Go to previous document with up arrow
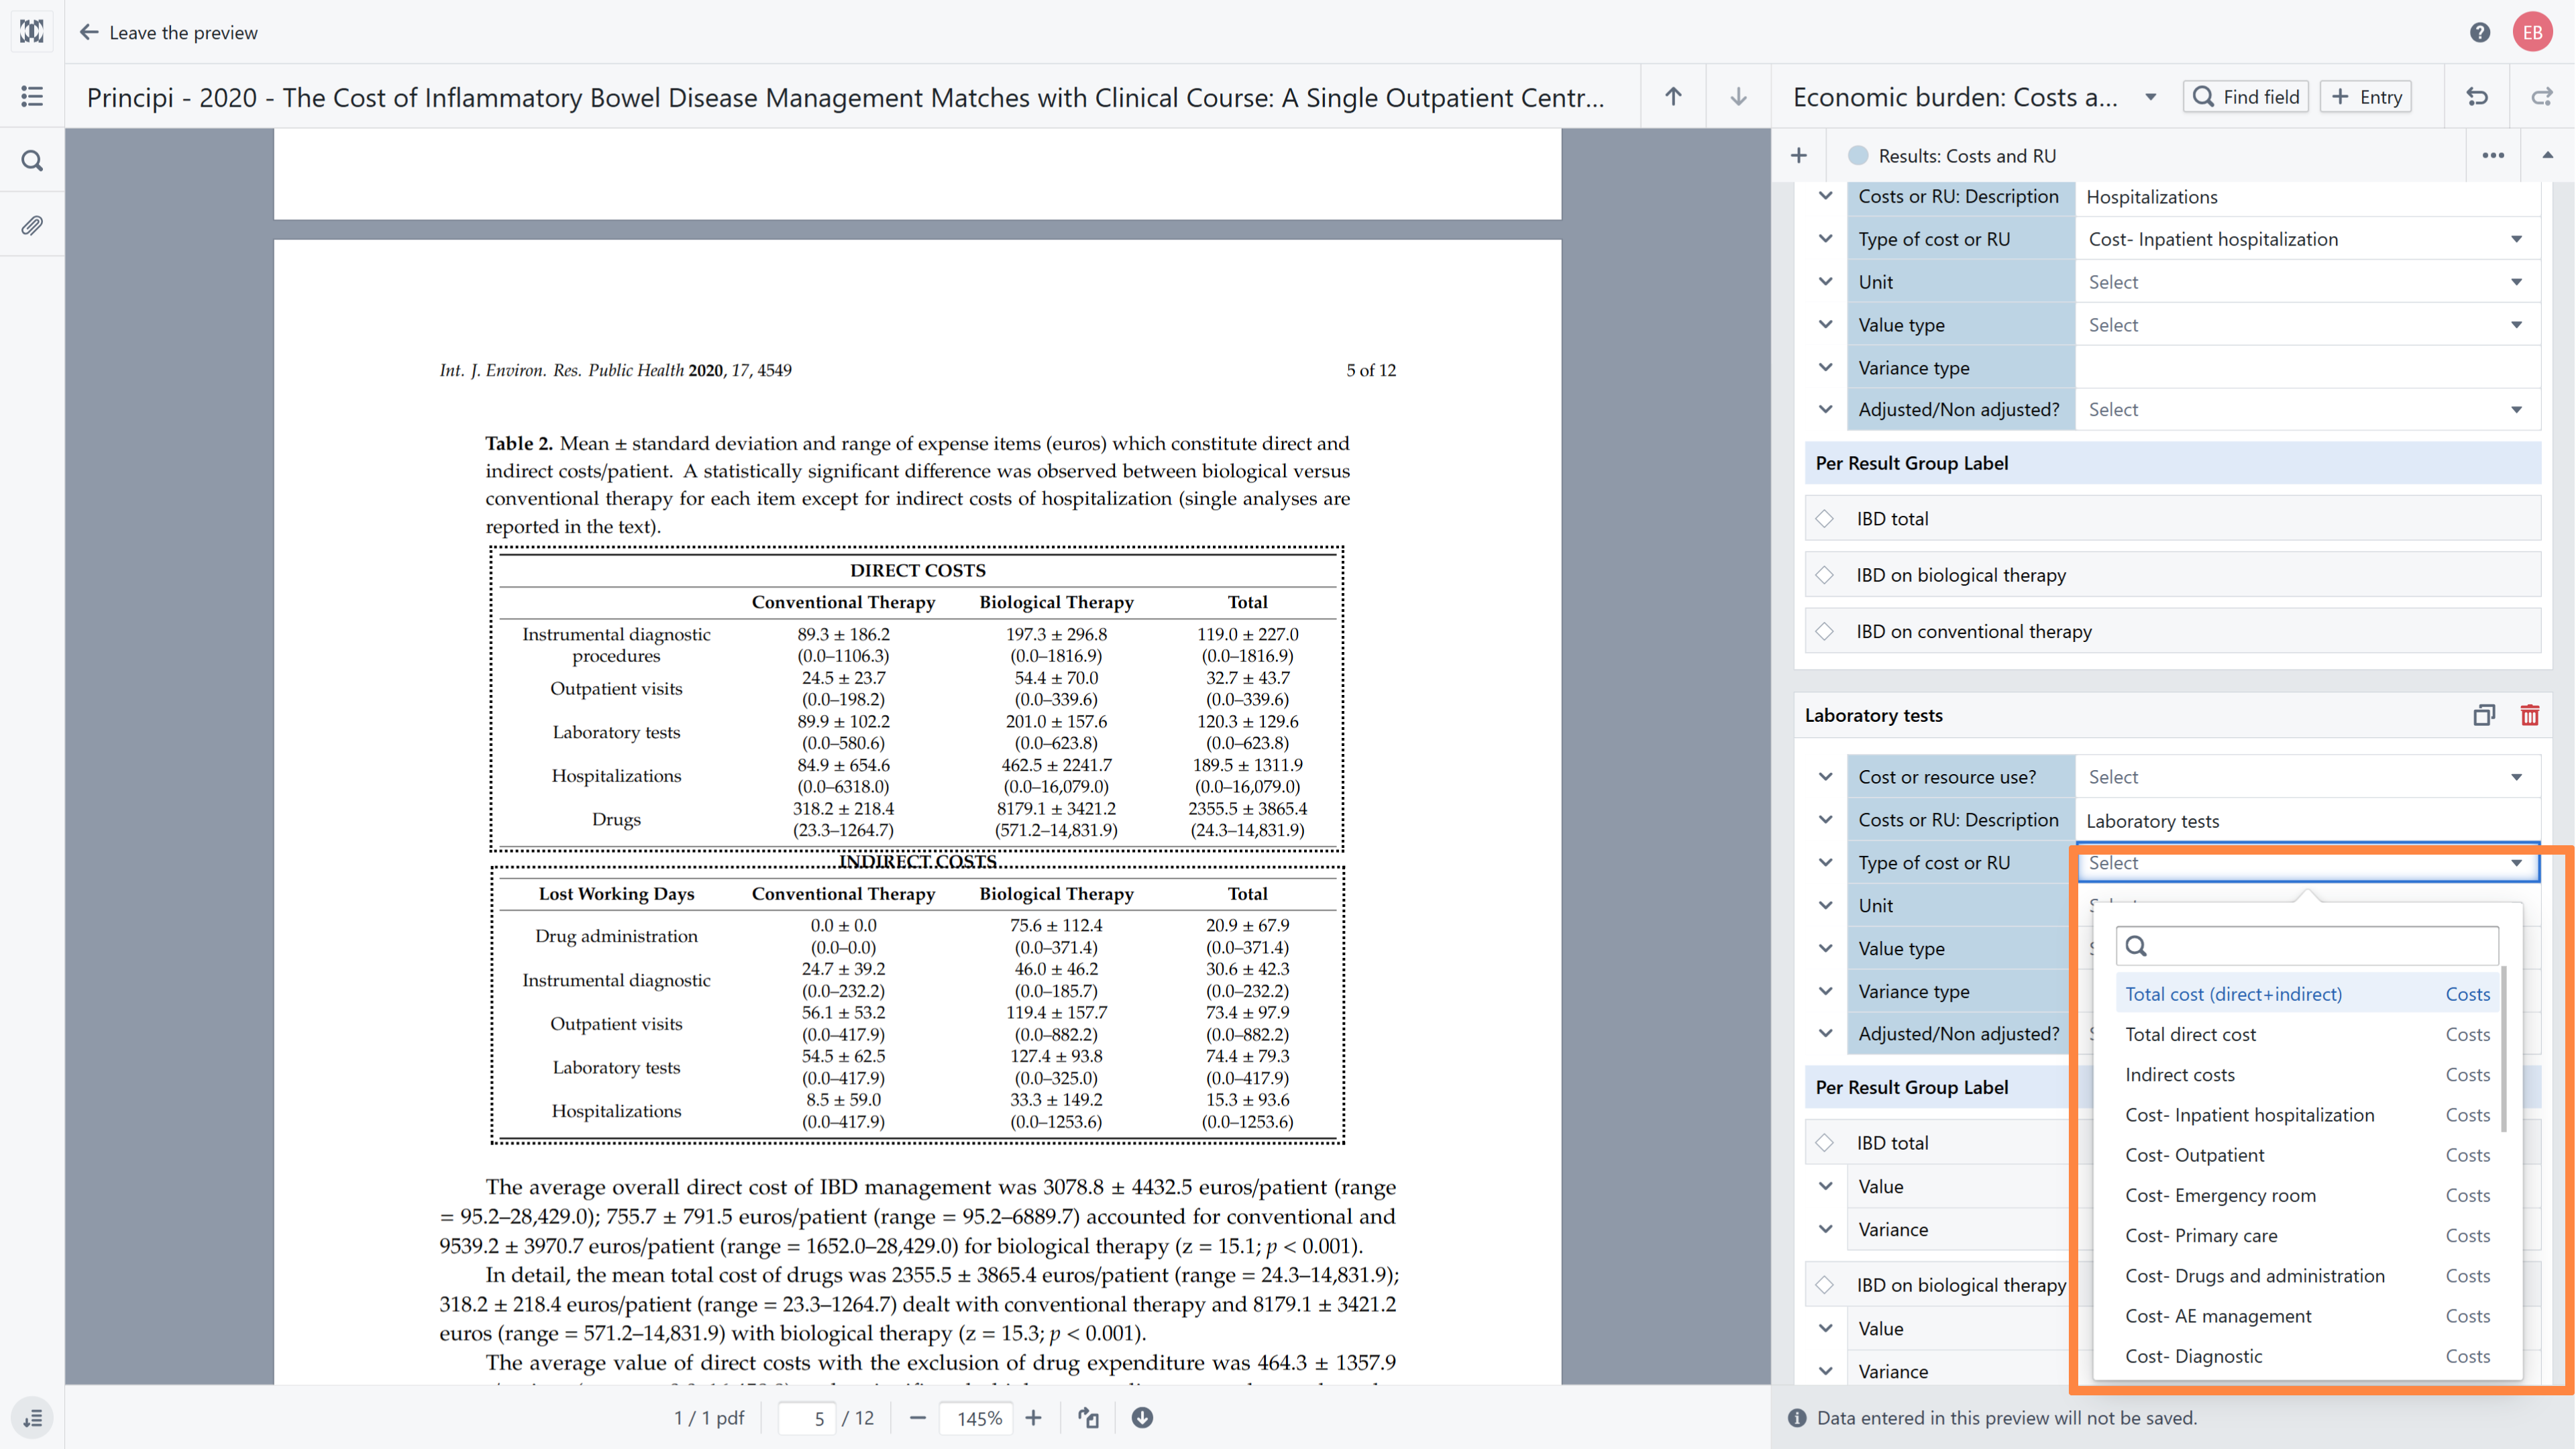This screenshot has height=1449, width=2576. coord(1673,96)
